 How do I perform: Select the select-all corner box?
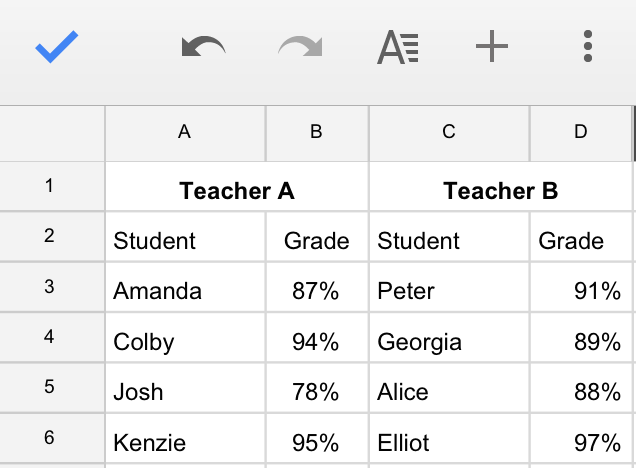click(52, 133)
